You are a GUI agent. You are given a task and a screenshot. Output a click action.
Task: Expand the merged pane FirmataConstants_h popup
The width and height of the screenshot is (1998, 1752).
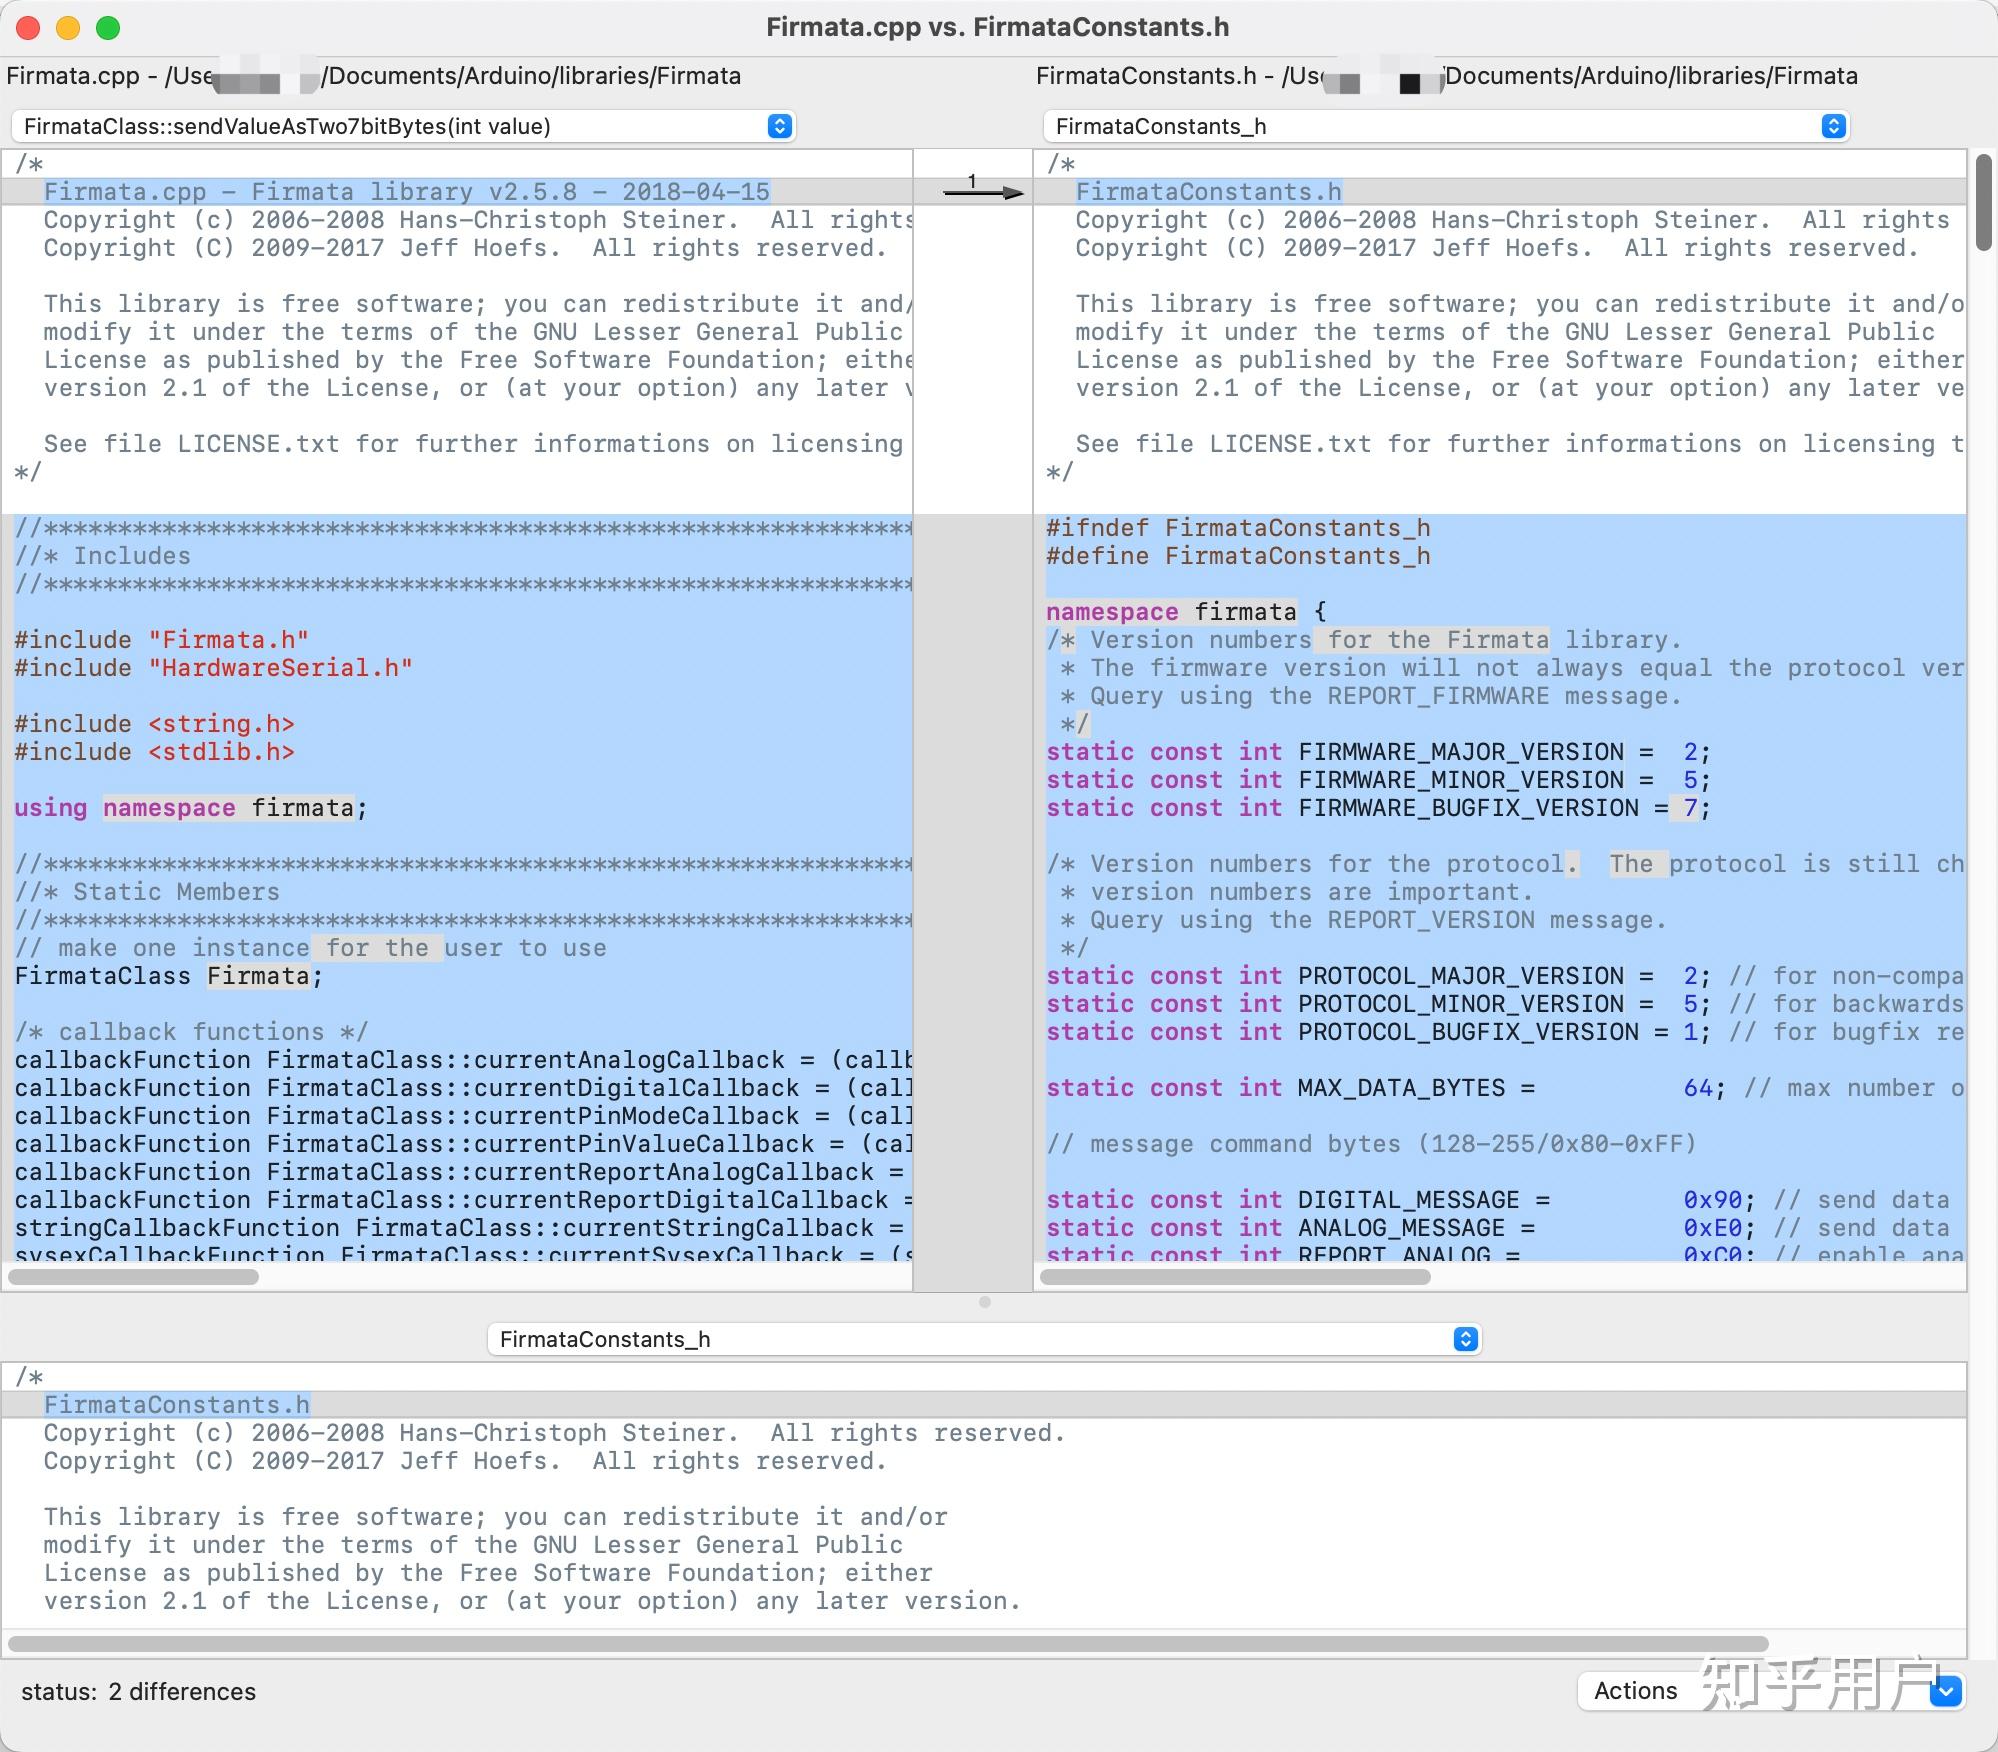coord(984,1339)
